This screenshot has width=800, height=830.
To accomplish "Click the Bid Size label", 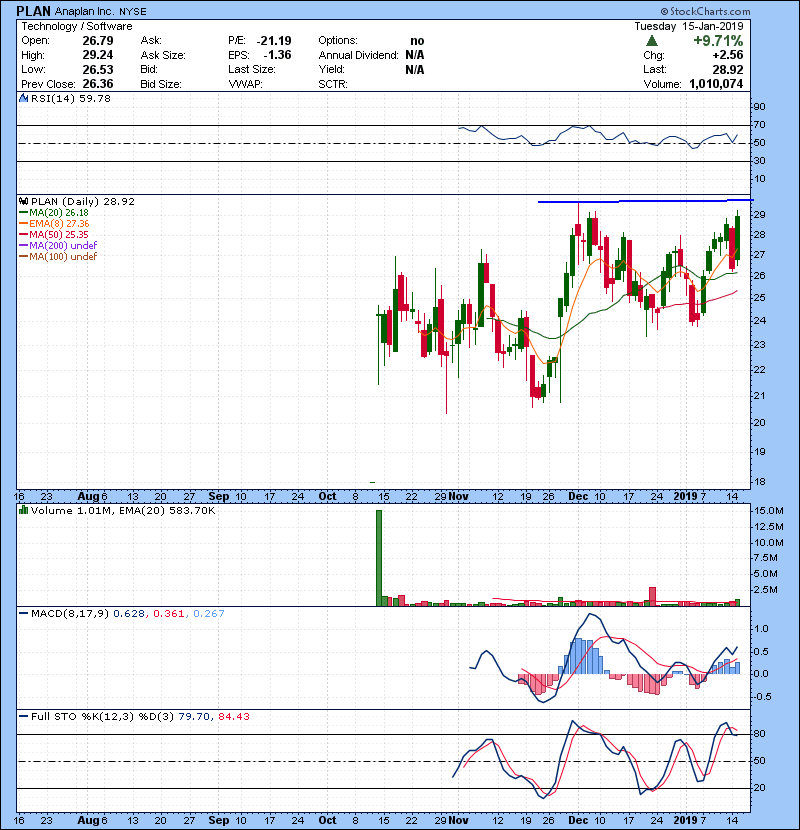I will [x=161, y=84].
